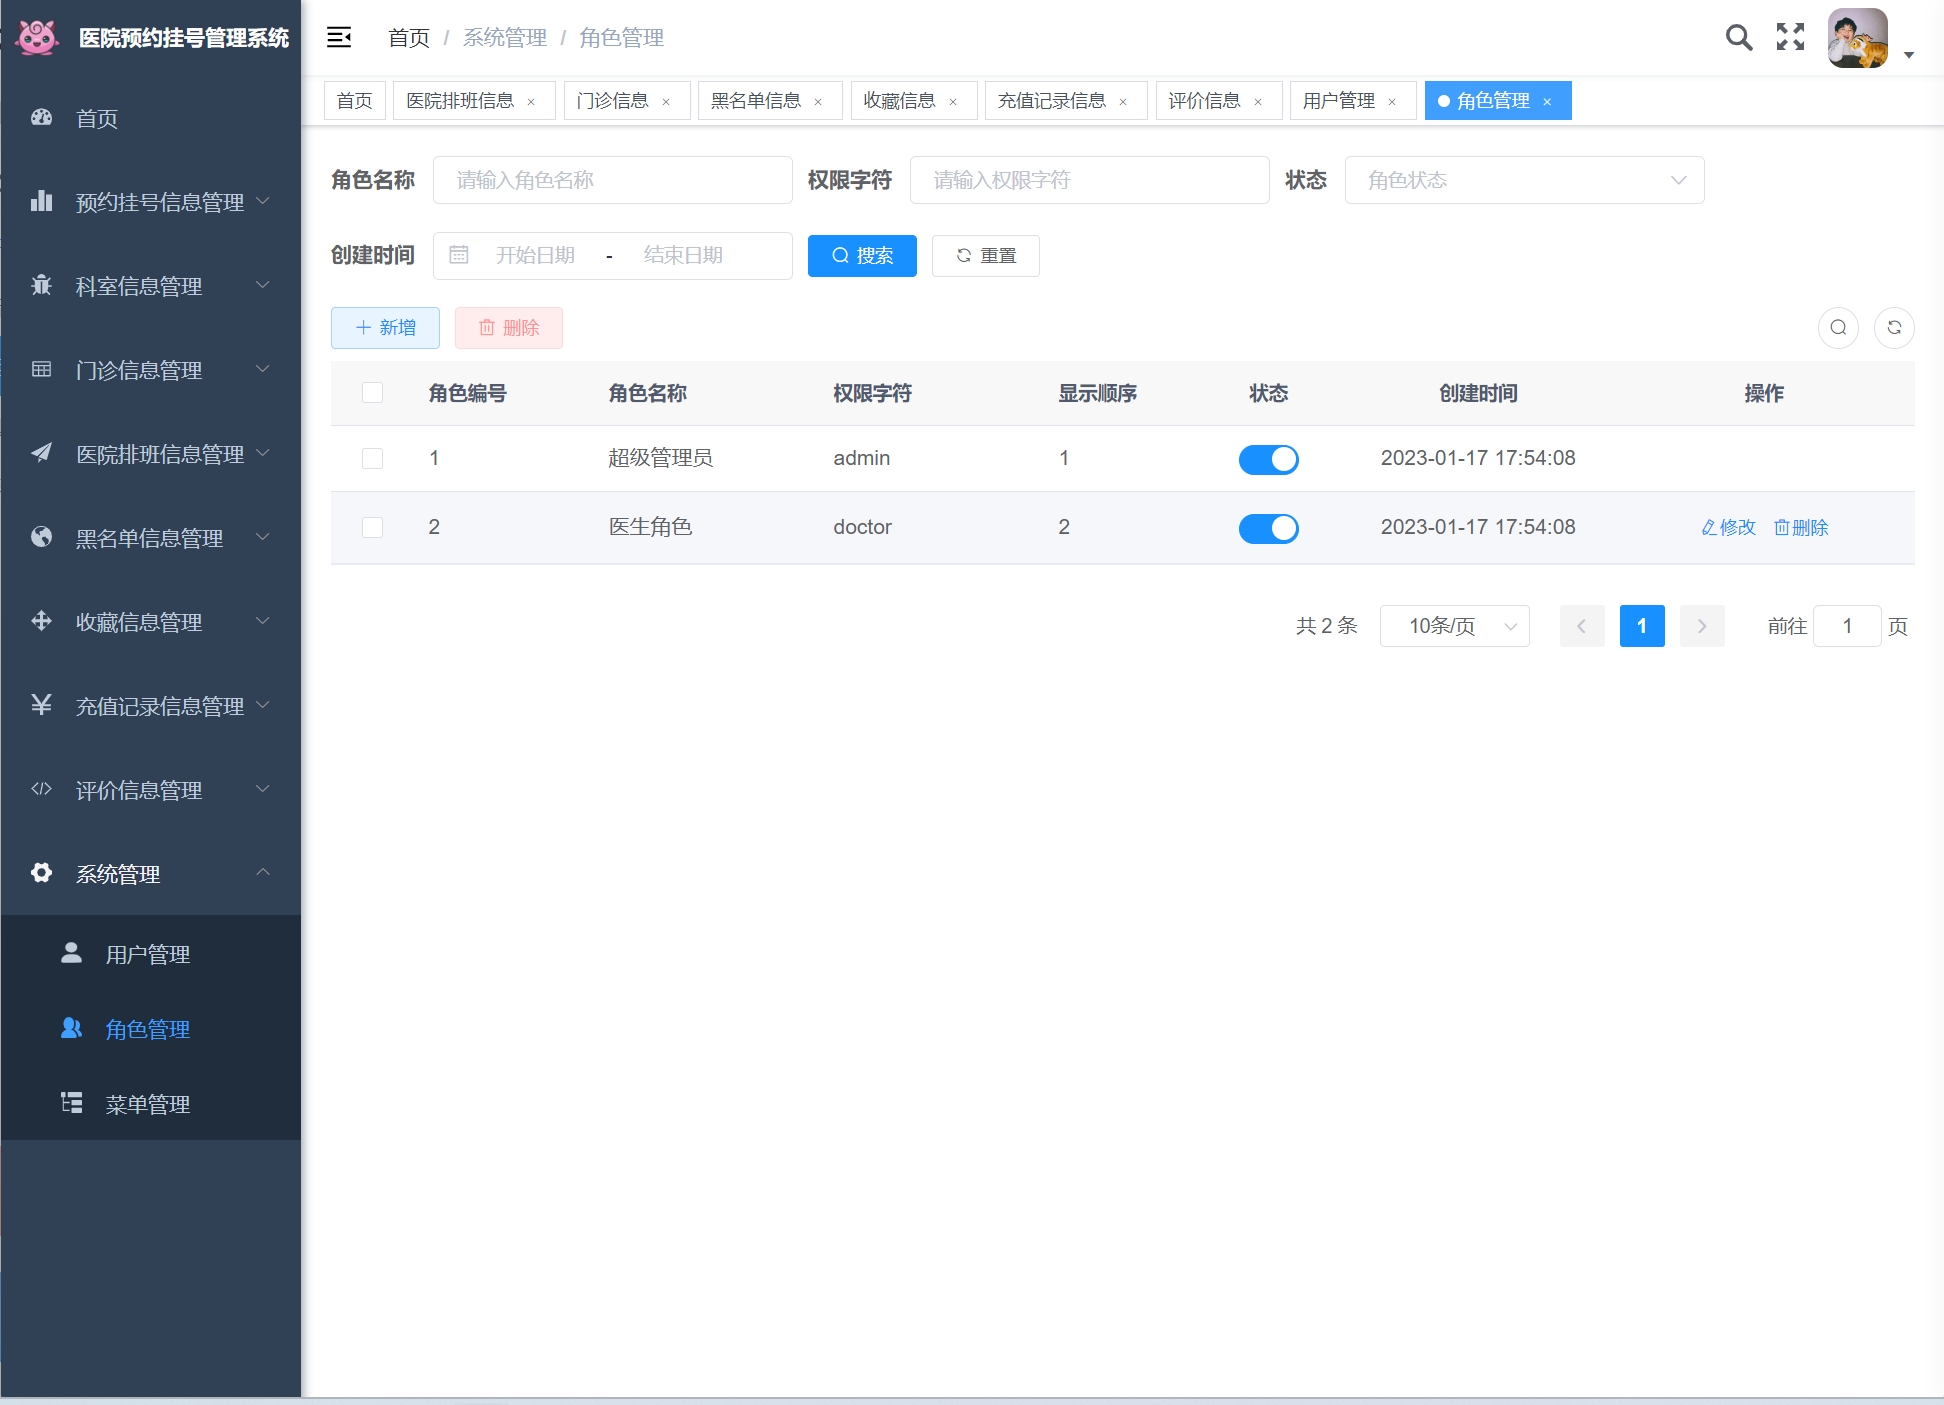Toggle the status switch for 超级管理员
This screenshot has width=1944, height=1405.
coord(1268,459)
